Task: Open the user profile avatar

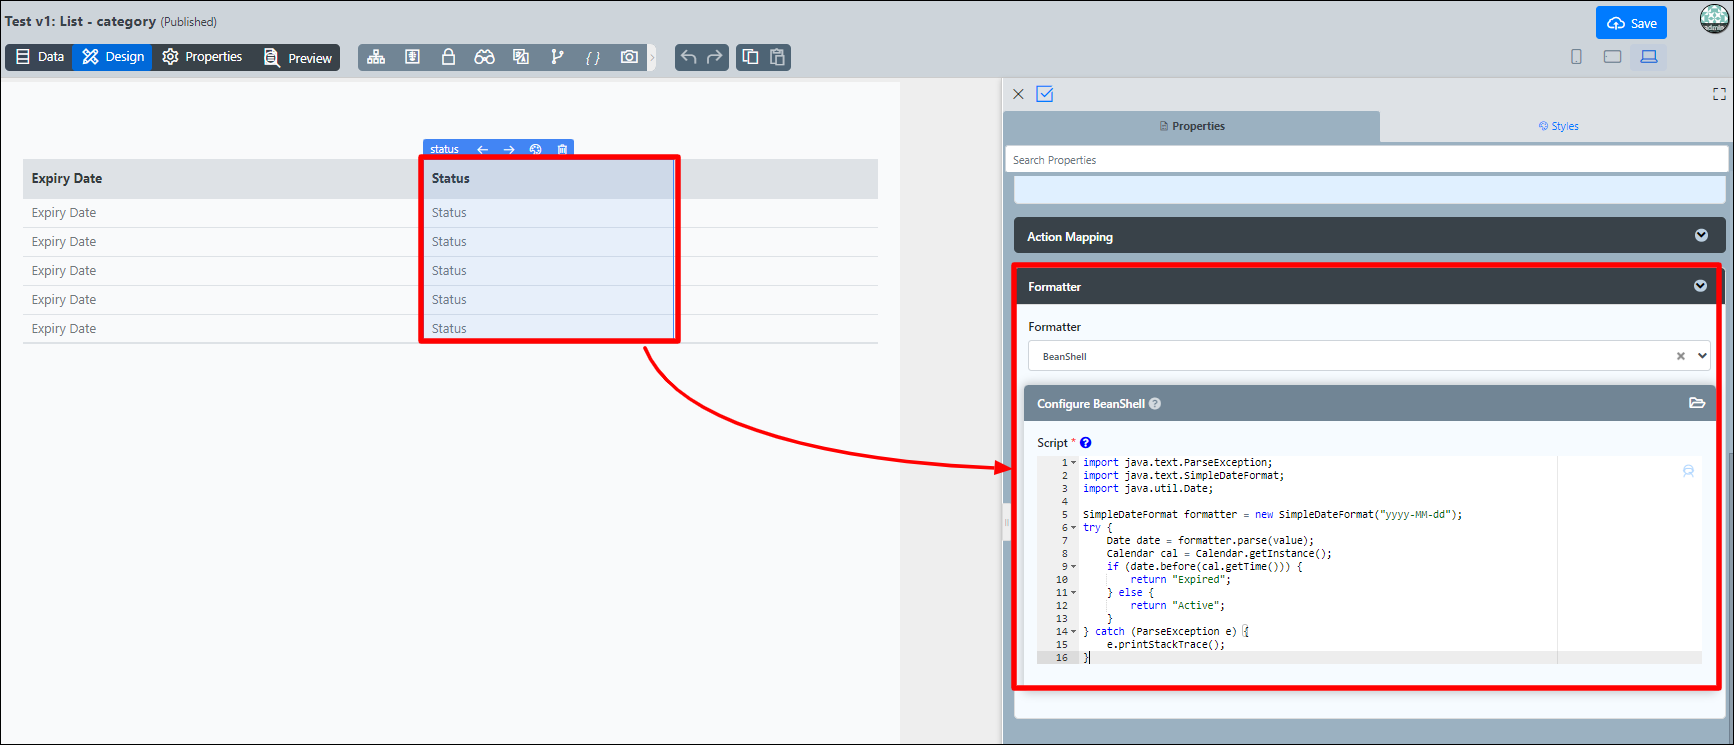Action: tap(1714, 18)
